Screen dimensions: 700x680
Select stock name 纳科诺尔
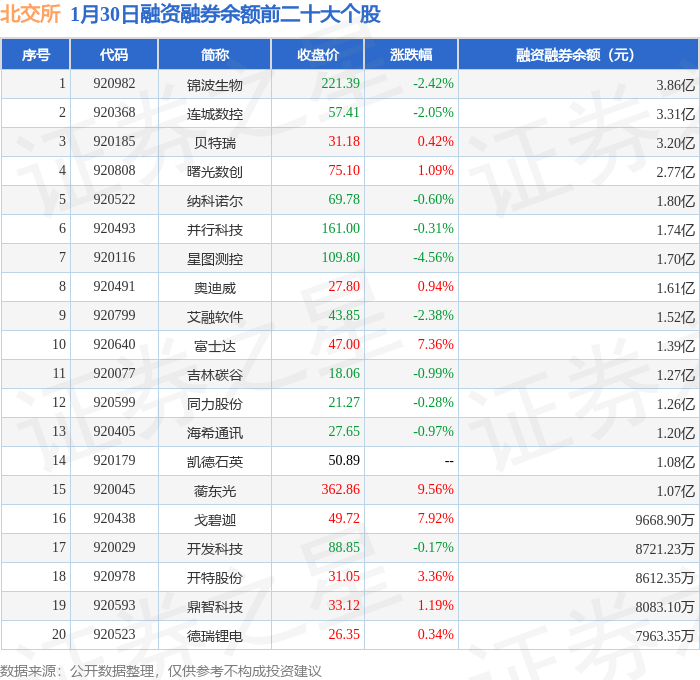(215, 201)
